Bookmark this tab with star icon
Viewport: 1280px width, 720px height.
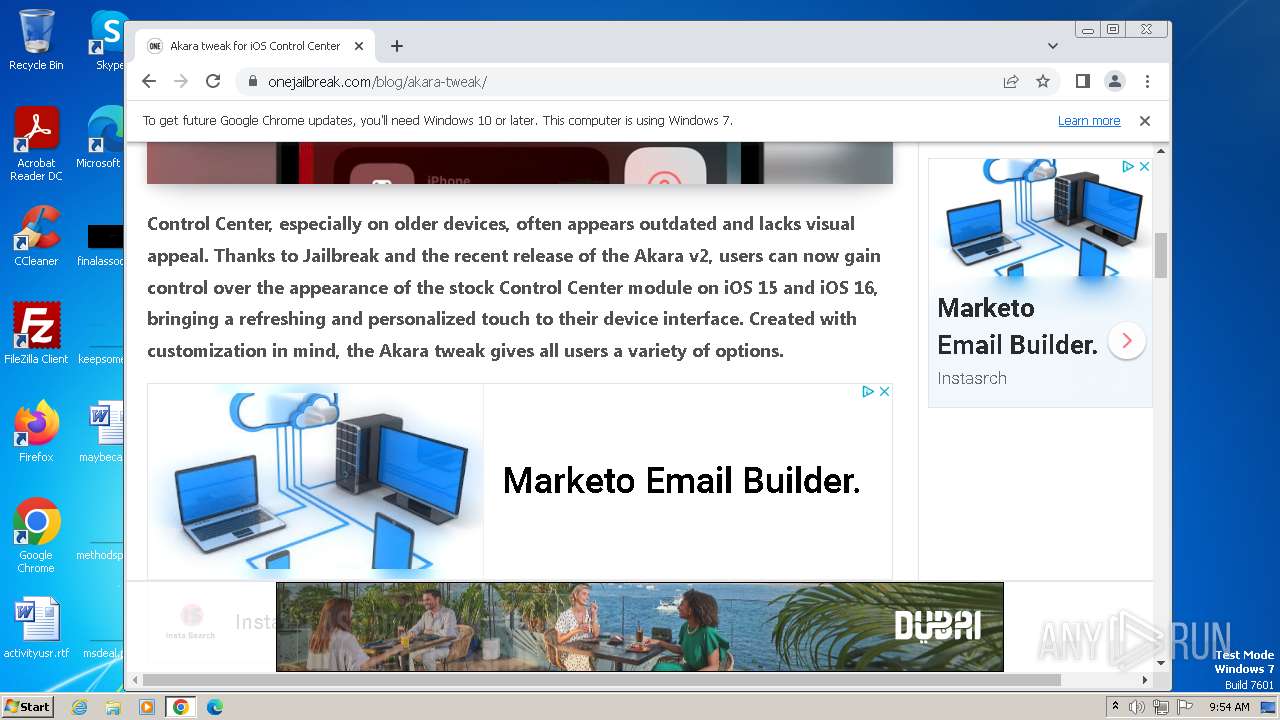[1043, 81]
